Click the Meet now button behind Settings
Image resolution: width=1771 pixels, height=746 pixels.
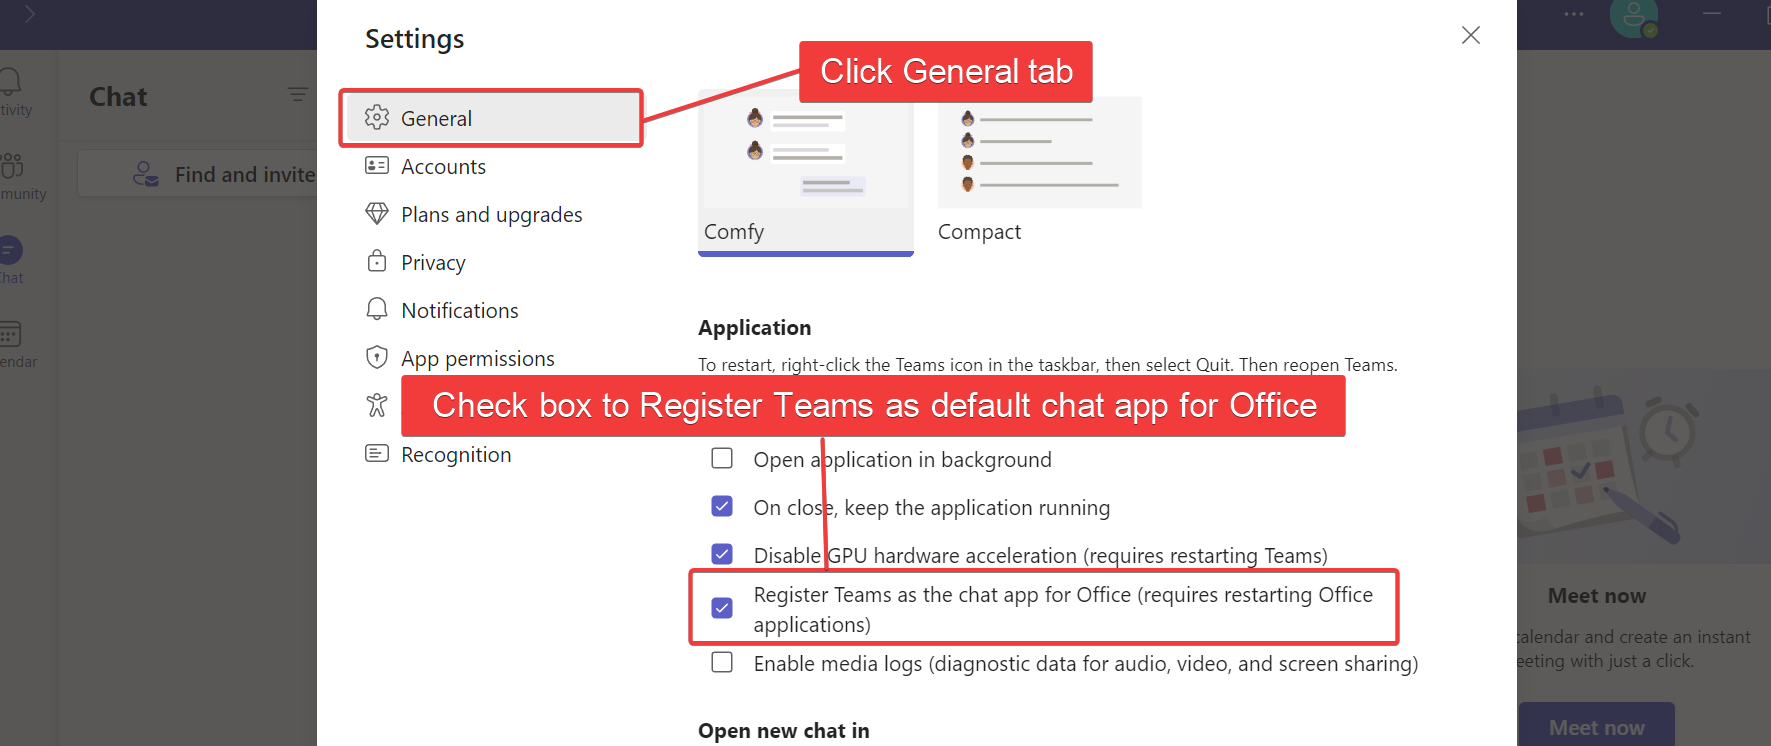(x=1596, y=726)
